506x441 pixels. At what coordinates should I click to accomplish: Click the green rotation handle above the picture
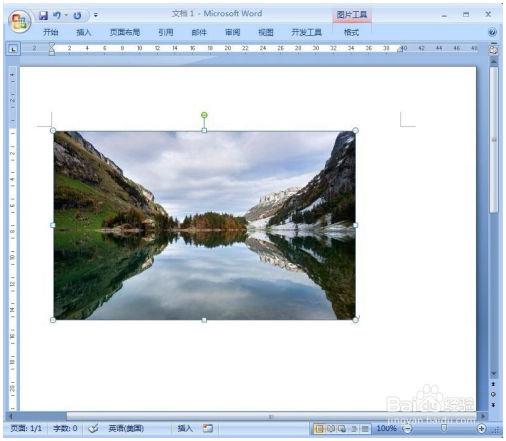point(204,115)
